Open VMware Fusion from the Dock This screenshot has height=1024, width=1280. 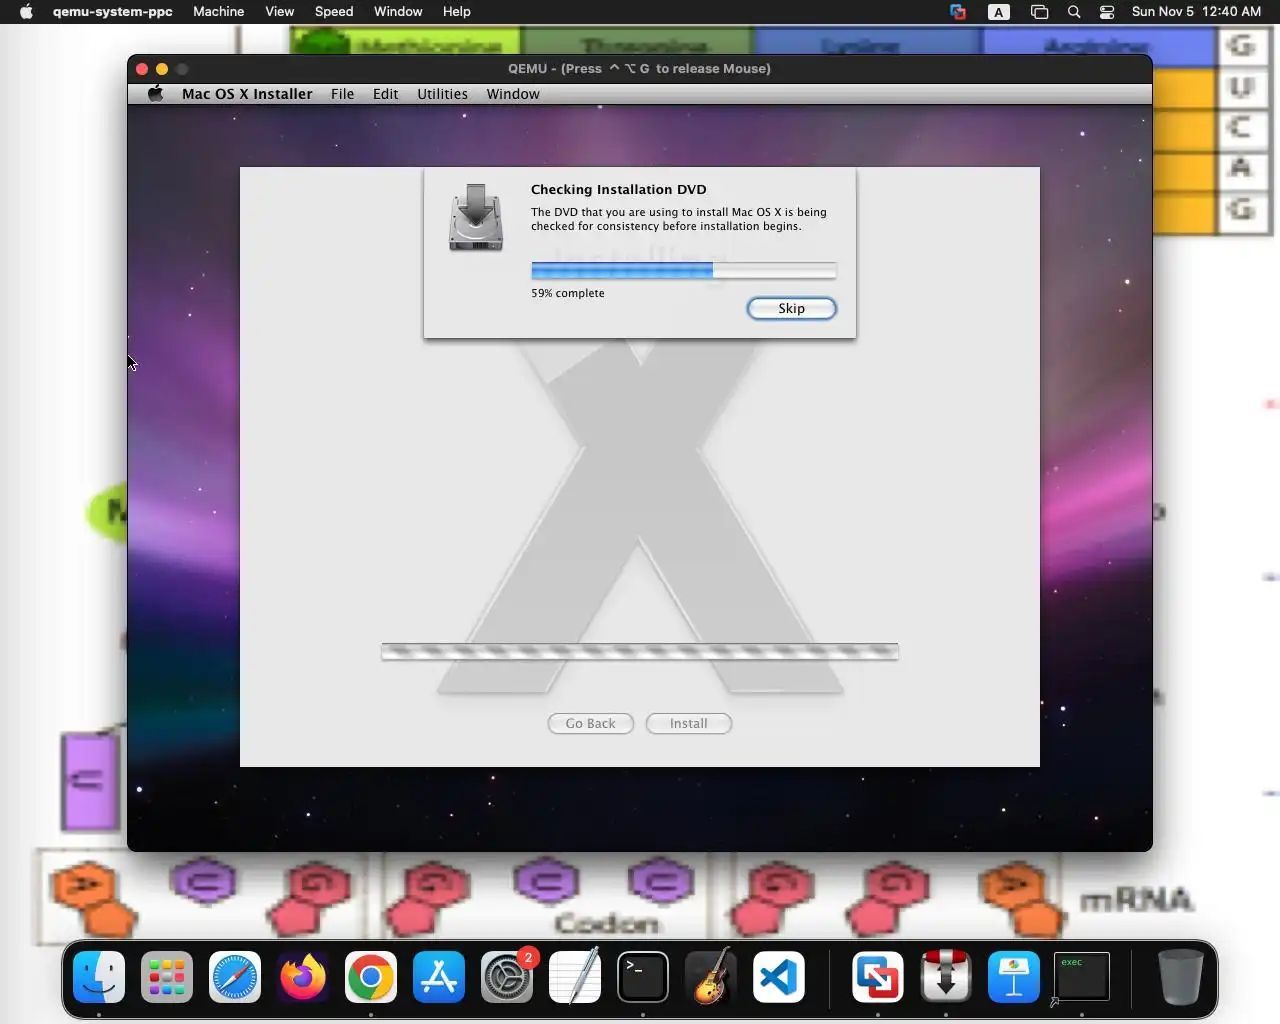coord(878,976)
